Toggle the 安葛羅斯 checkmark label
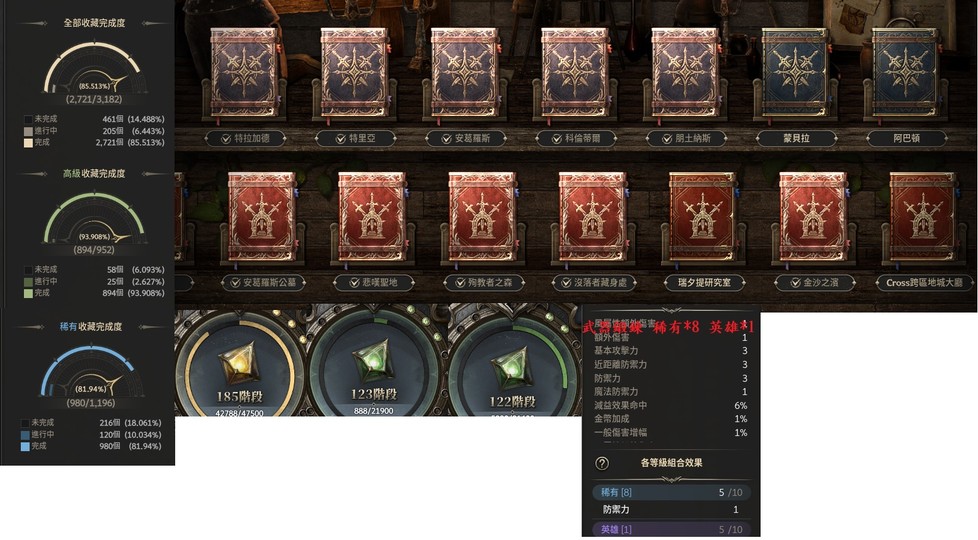Image resolution: width=978 pixels, height=540 pixels. (465, 138)
